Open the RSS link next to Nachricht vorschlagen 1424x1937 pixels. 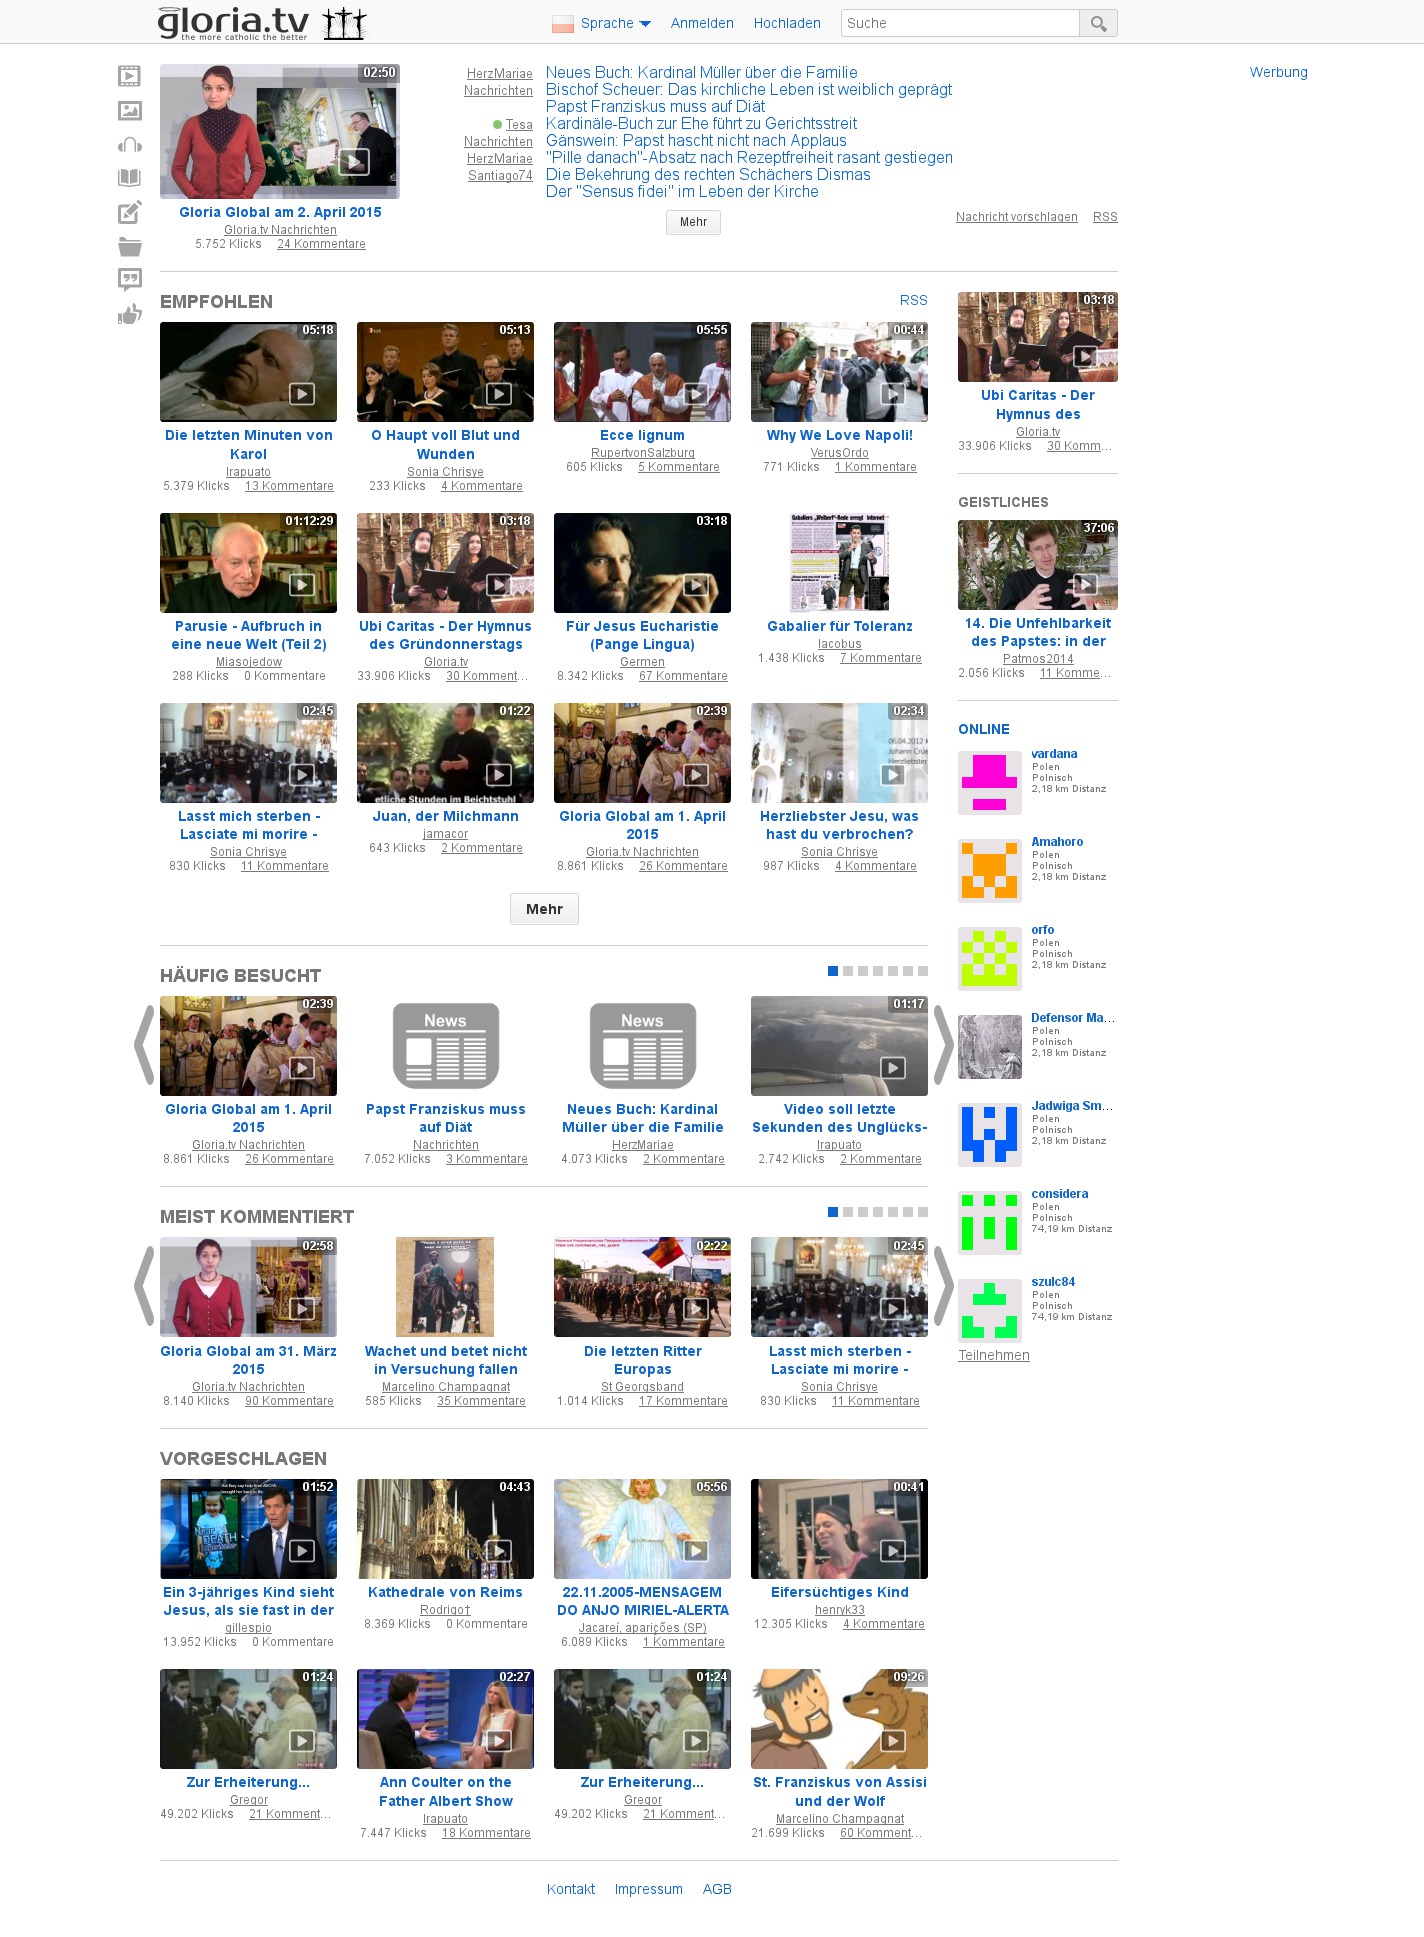(1105, 217)
